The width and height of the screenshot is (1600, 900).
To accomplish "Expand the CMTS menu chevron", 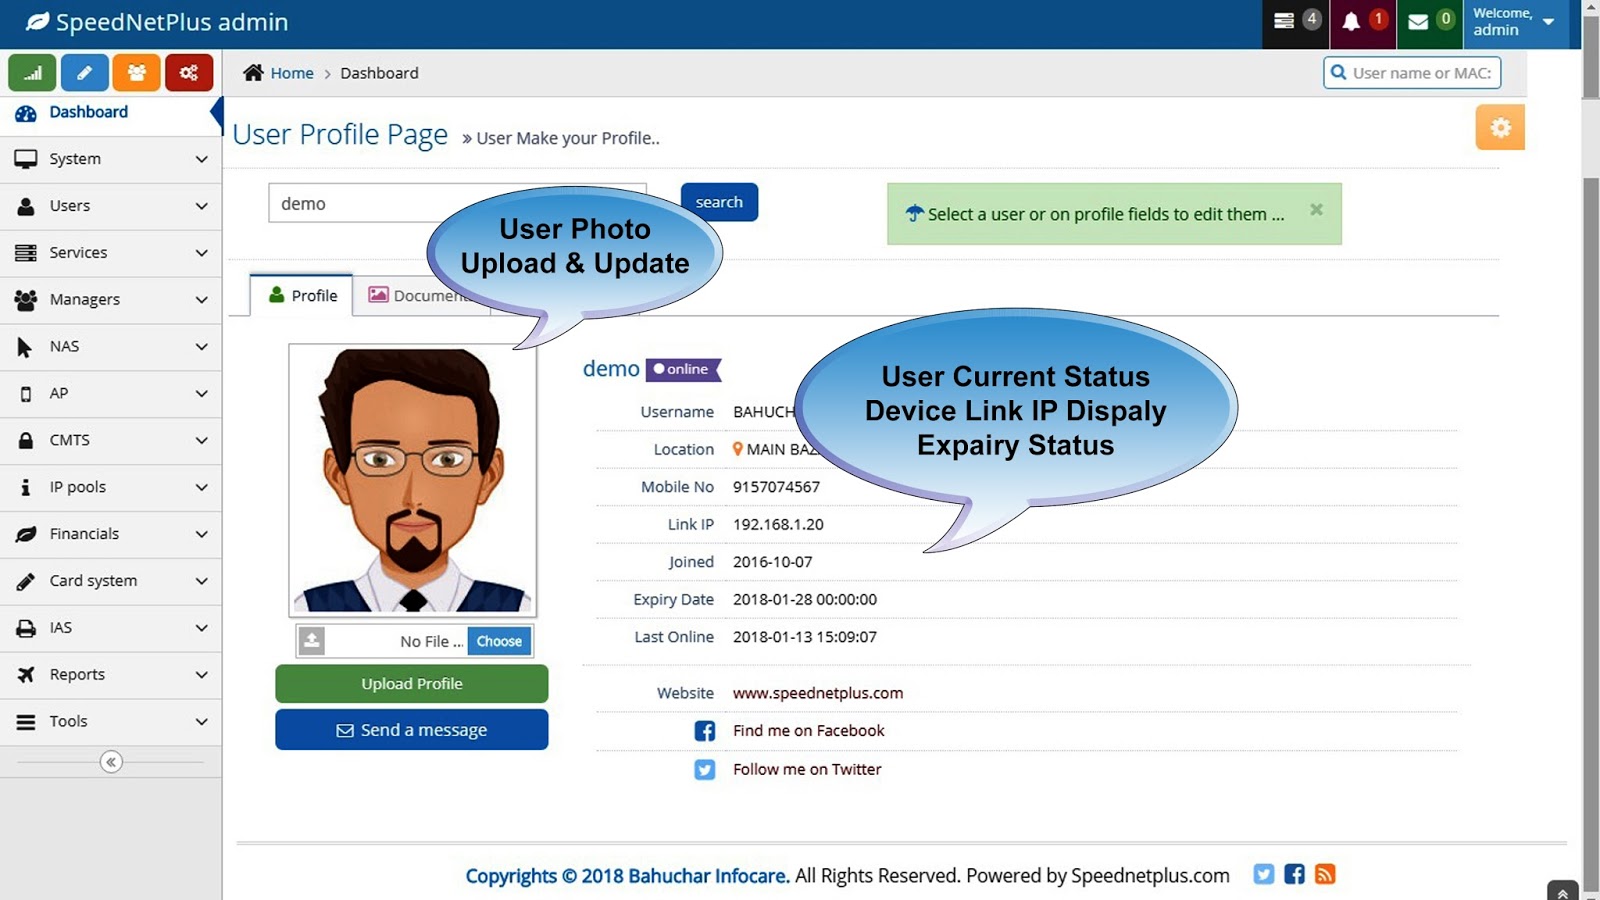I will 201,440.
